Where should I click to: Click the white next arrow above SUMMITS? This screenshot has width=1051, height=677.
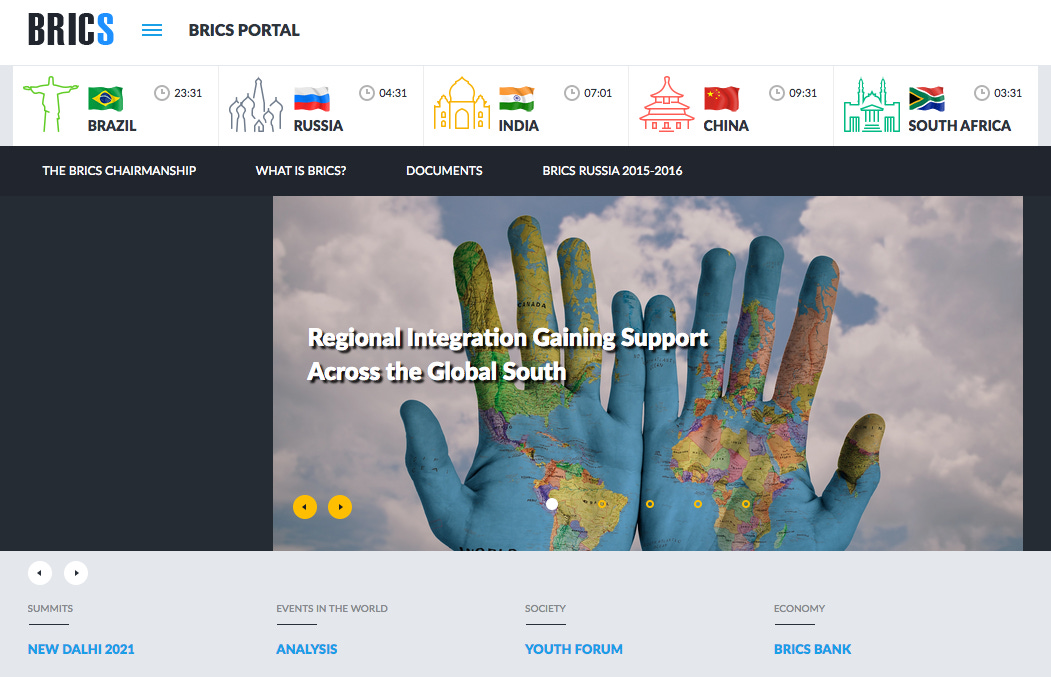click(76, 572)
